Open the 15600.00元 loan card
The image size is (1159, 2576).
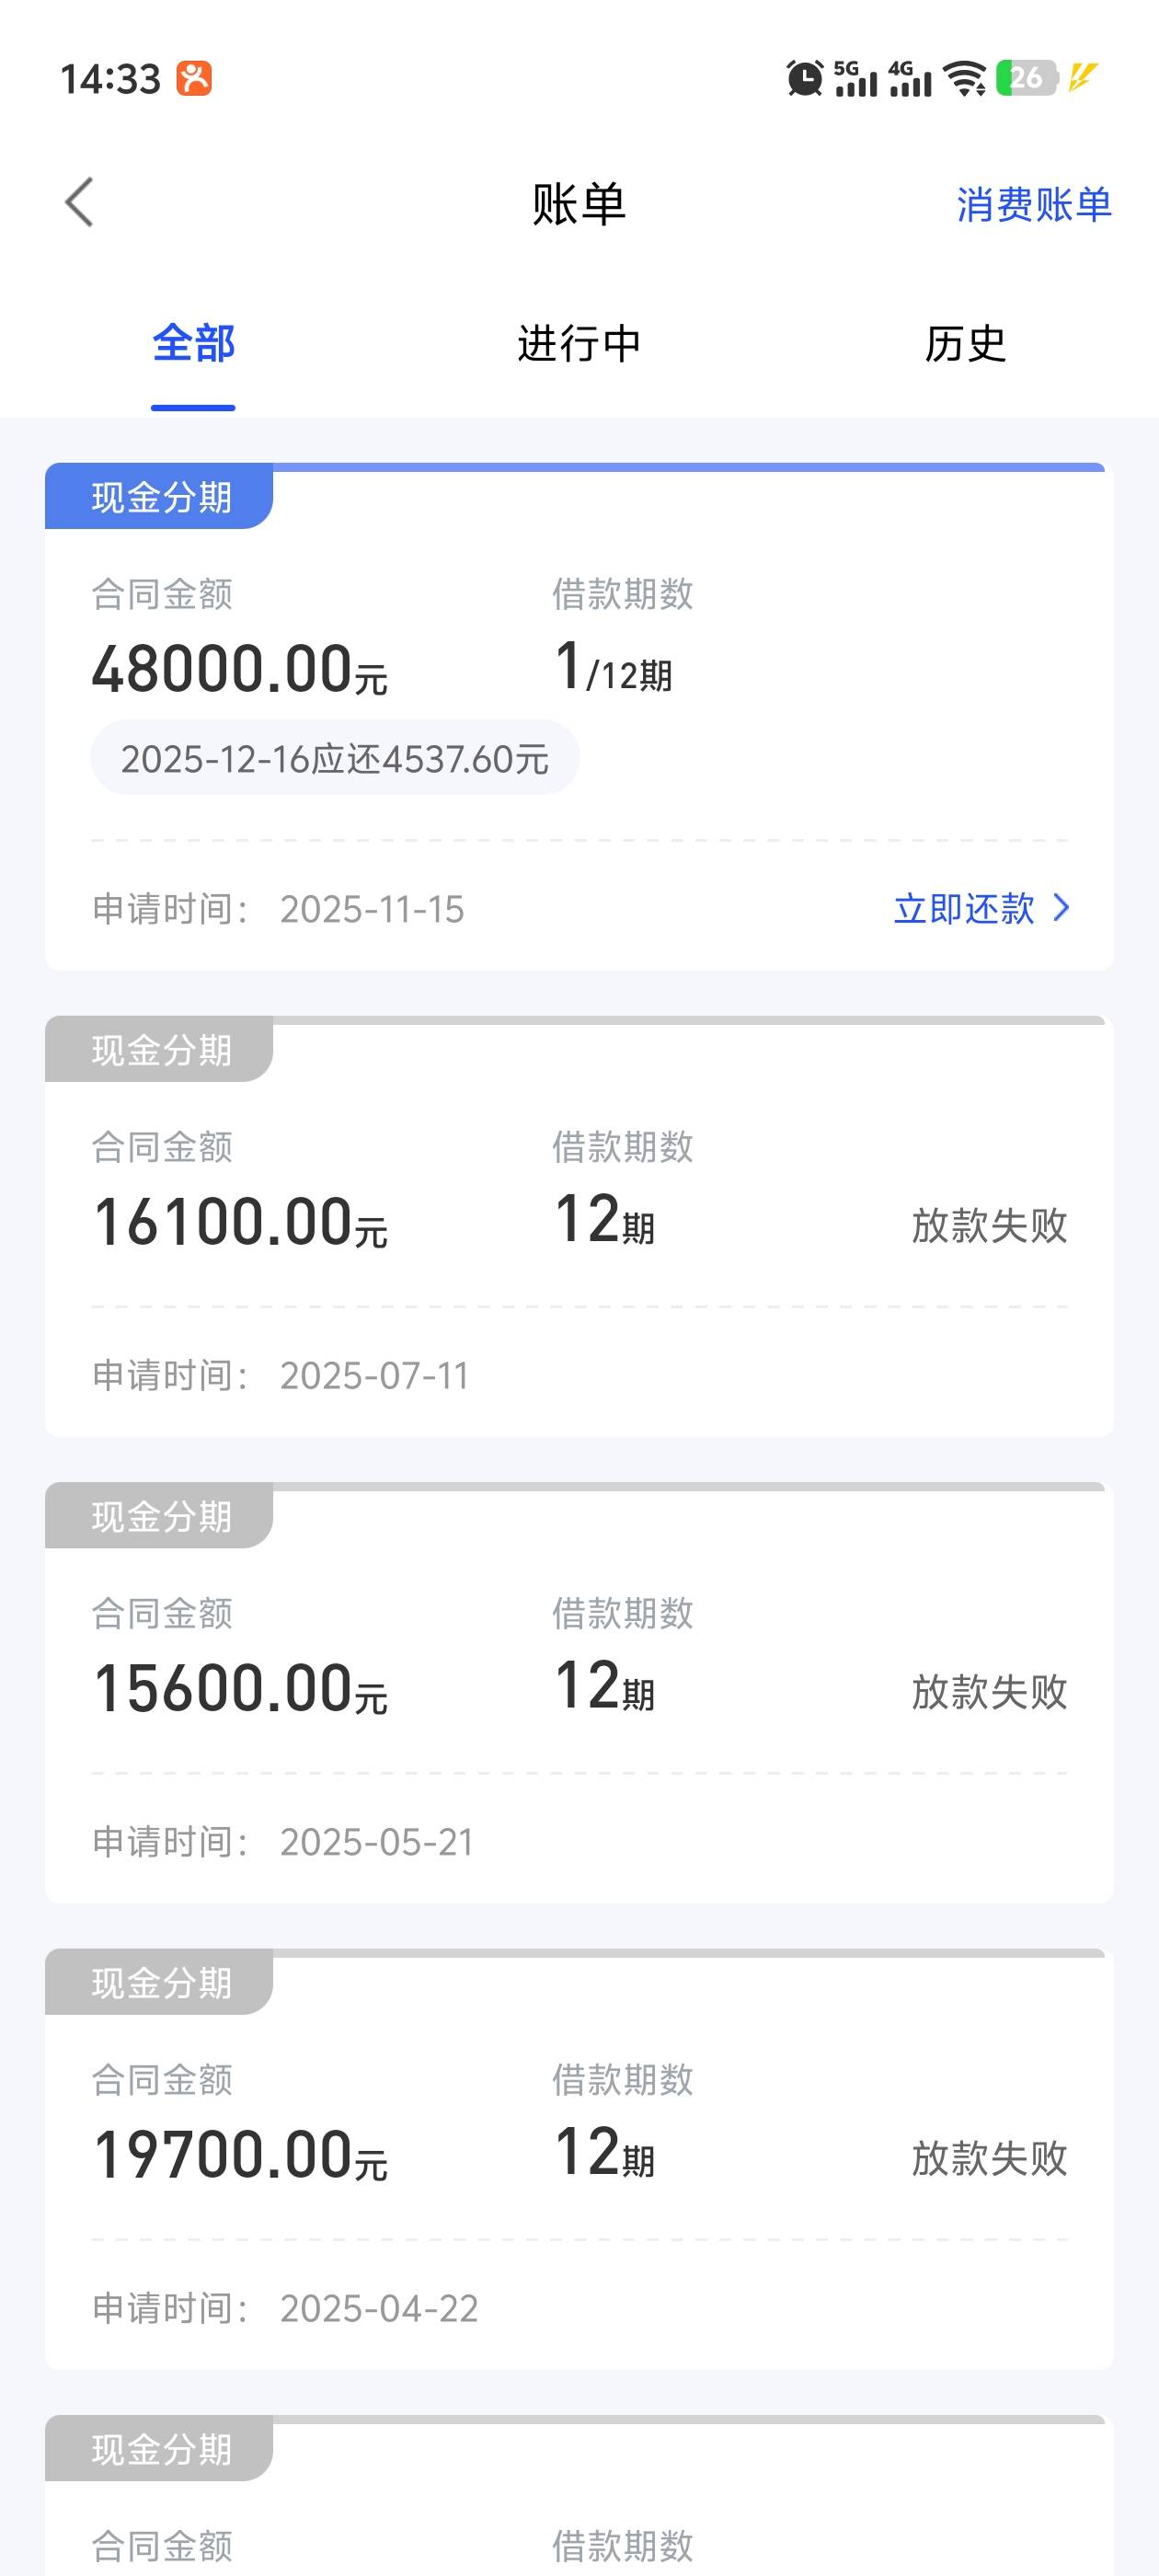pos(579,1692)
